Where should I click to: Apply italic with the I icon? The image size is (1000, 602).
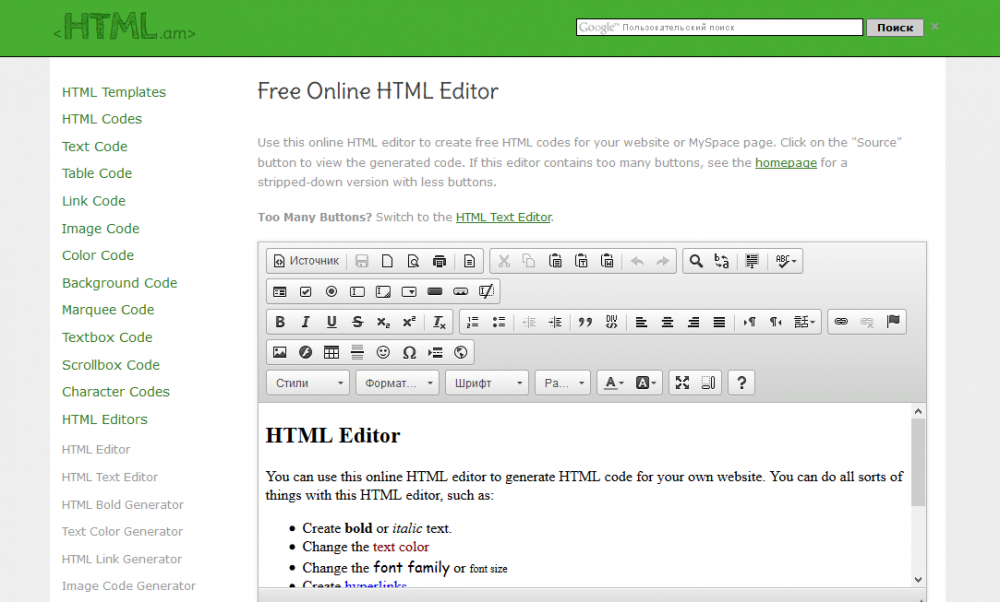(306, 322)
